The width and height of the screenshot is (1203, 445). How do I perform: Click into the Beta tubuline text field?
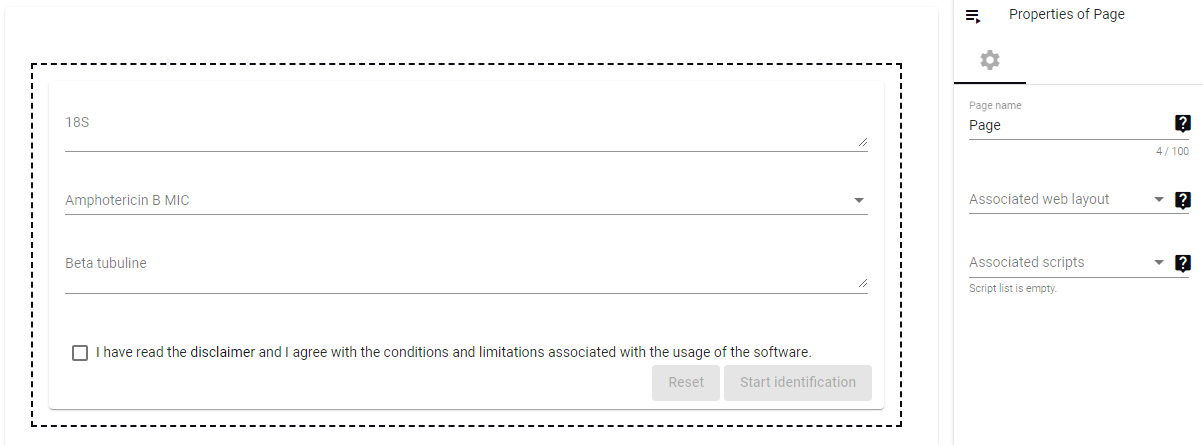click(x=466, y=272)
